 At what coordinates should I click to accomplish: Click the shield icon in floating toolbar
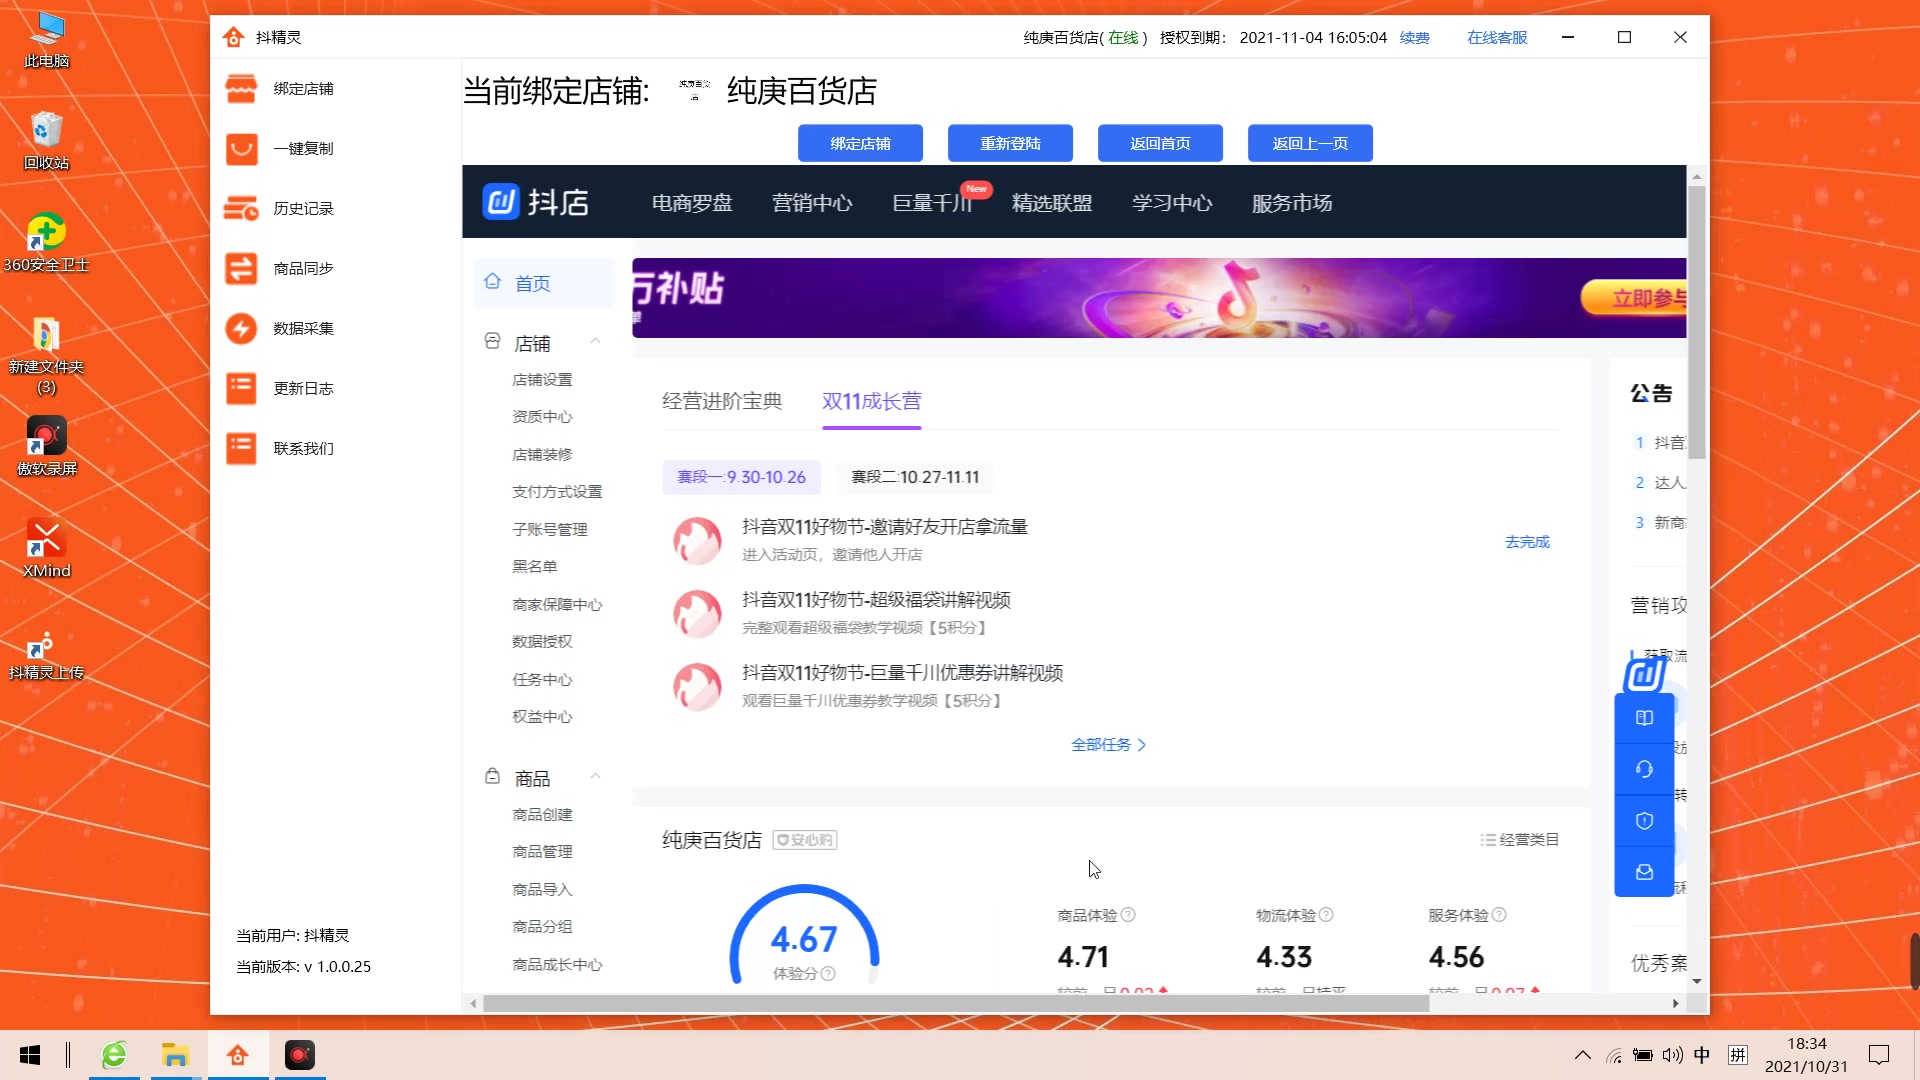[1644, 821]
